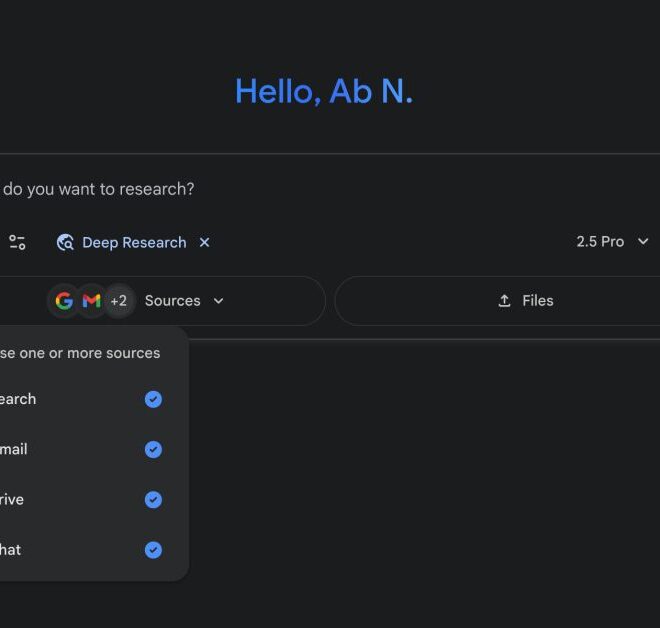Uncheck the Gmail source checkmark
The height and width of the screenshot is (628, 660).
coord(153,450)
